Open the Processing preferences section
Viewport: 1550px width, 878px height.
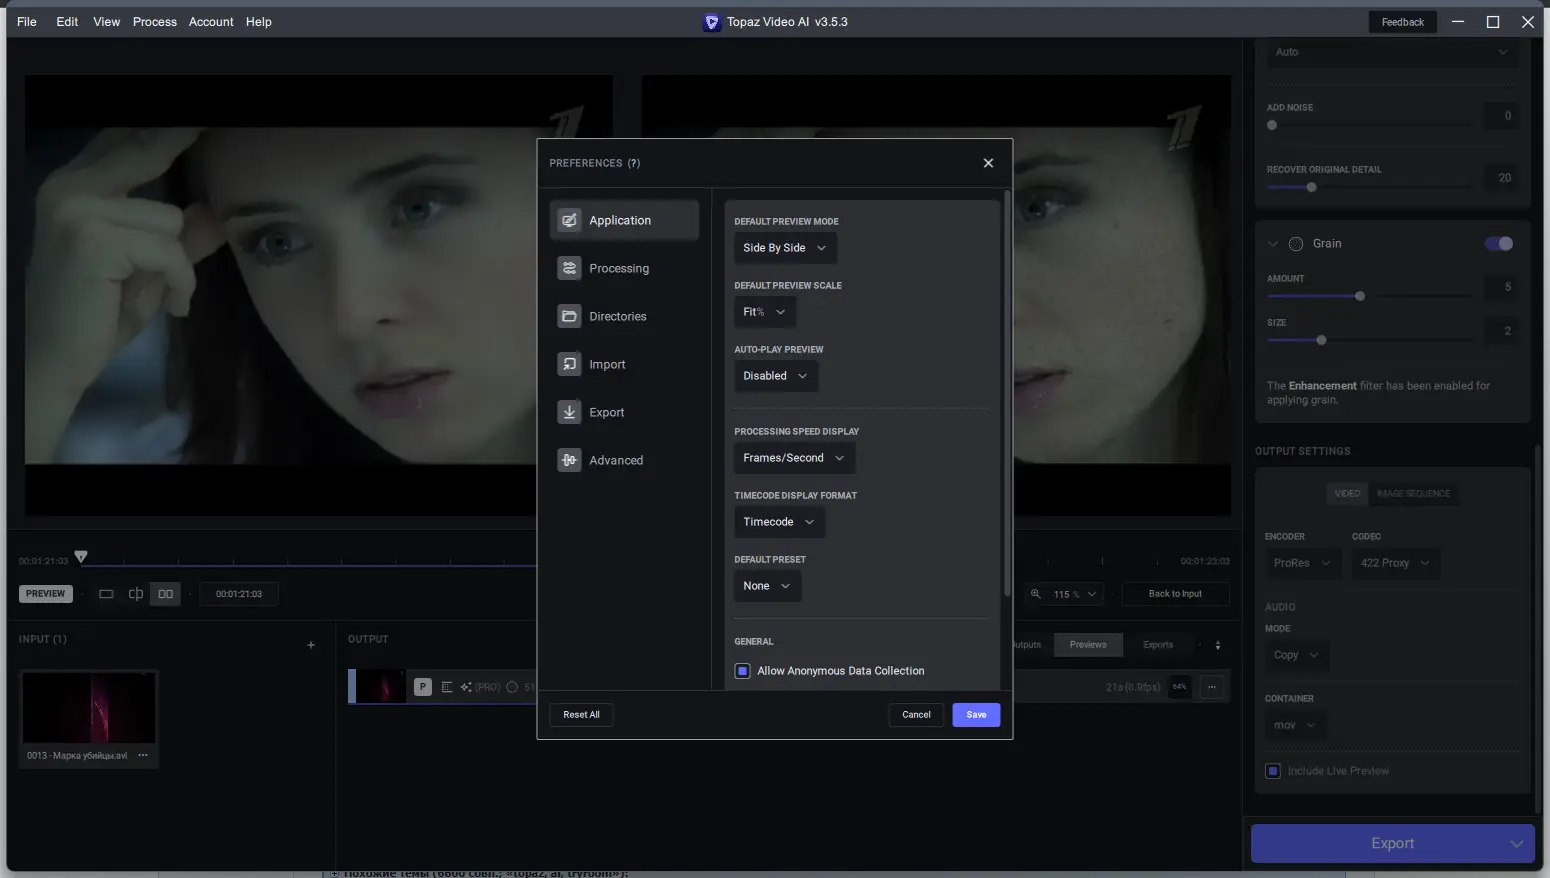tap(618, 268)
